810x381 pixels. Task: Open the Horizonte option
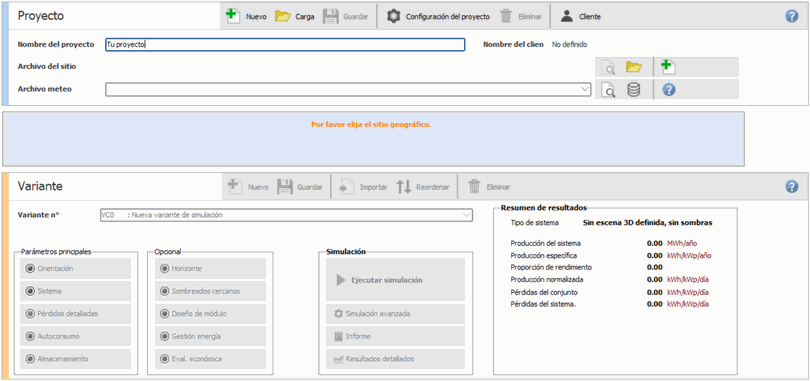click(x=210, y=268)
